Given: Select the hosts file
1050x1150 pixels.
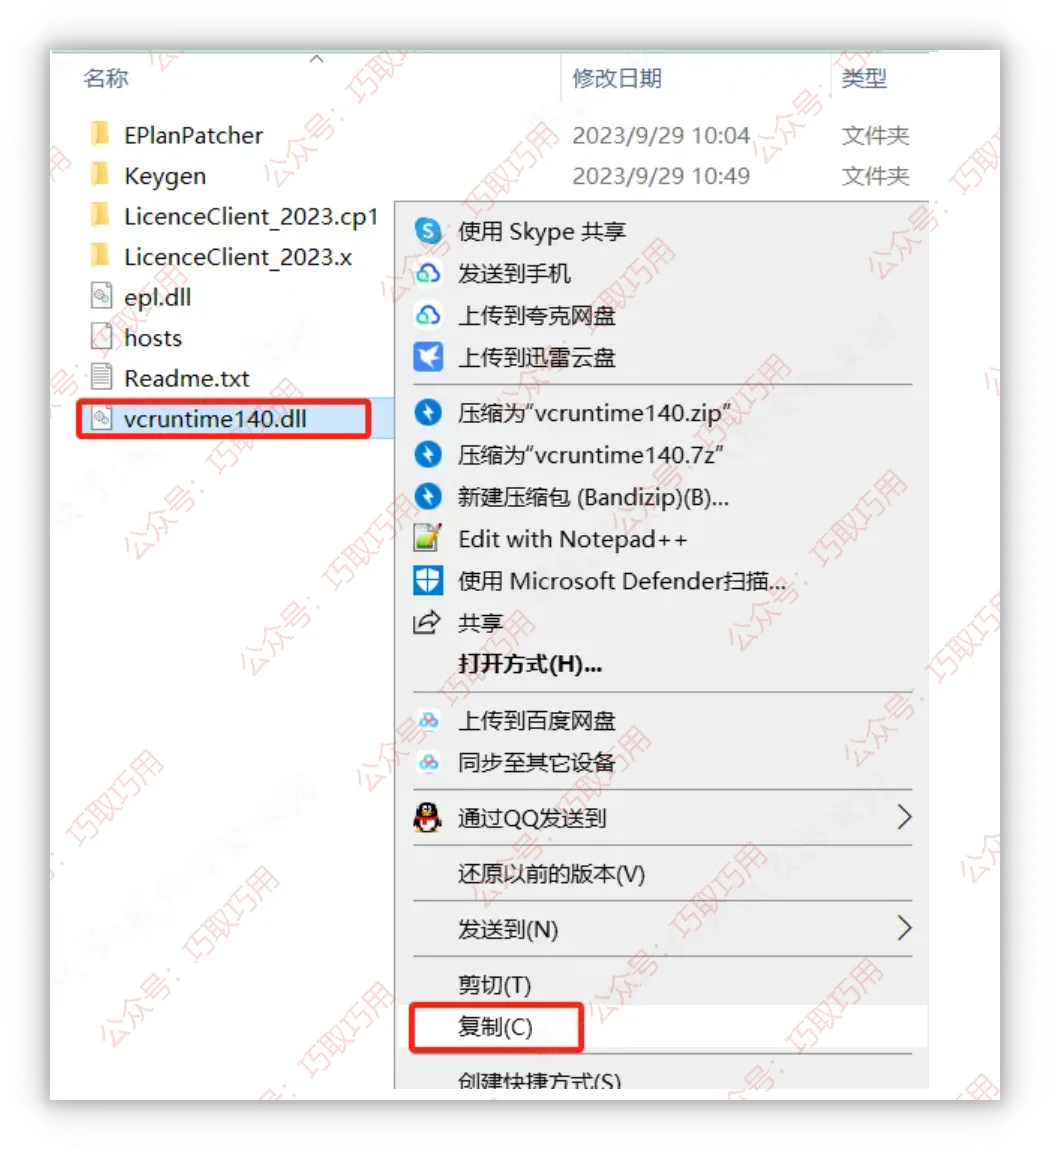Looking at the screenshot, I should pos(153,337).
